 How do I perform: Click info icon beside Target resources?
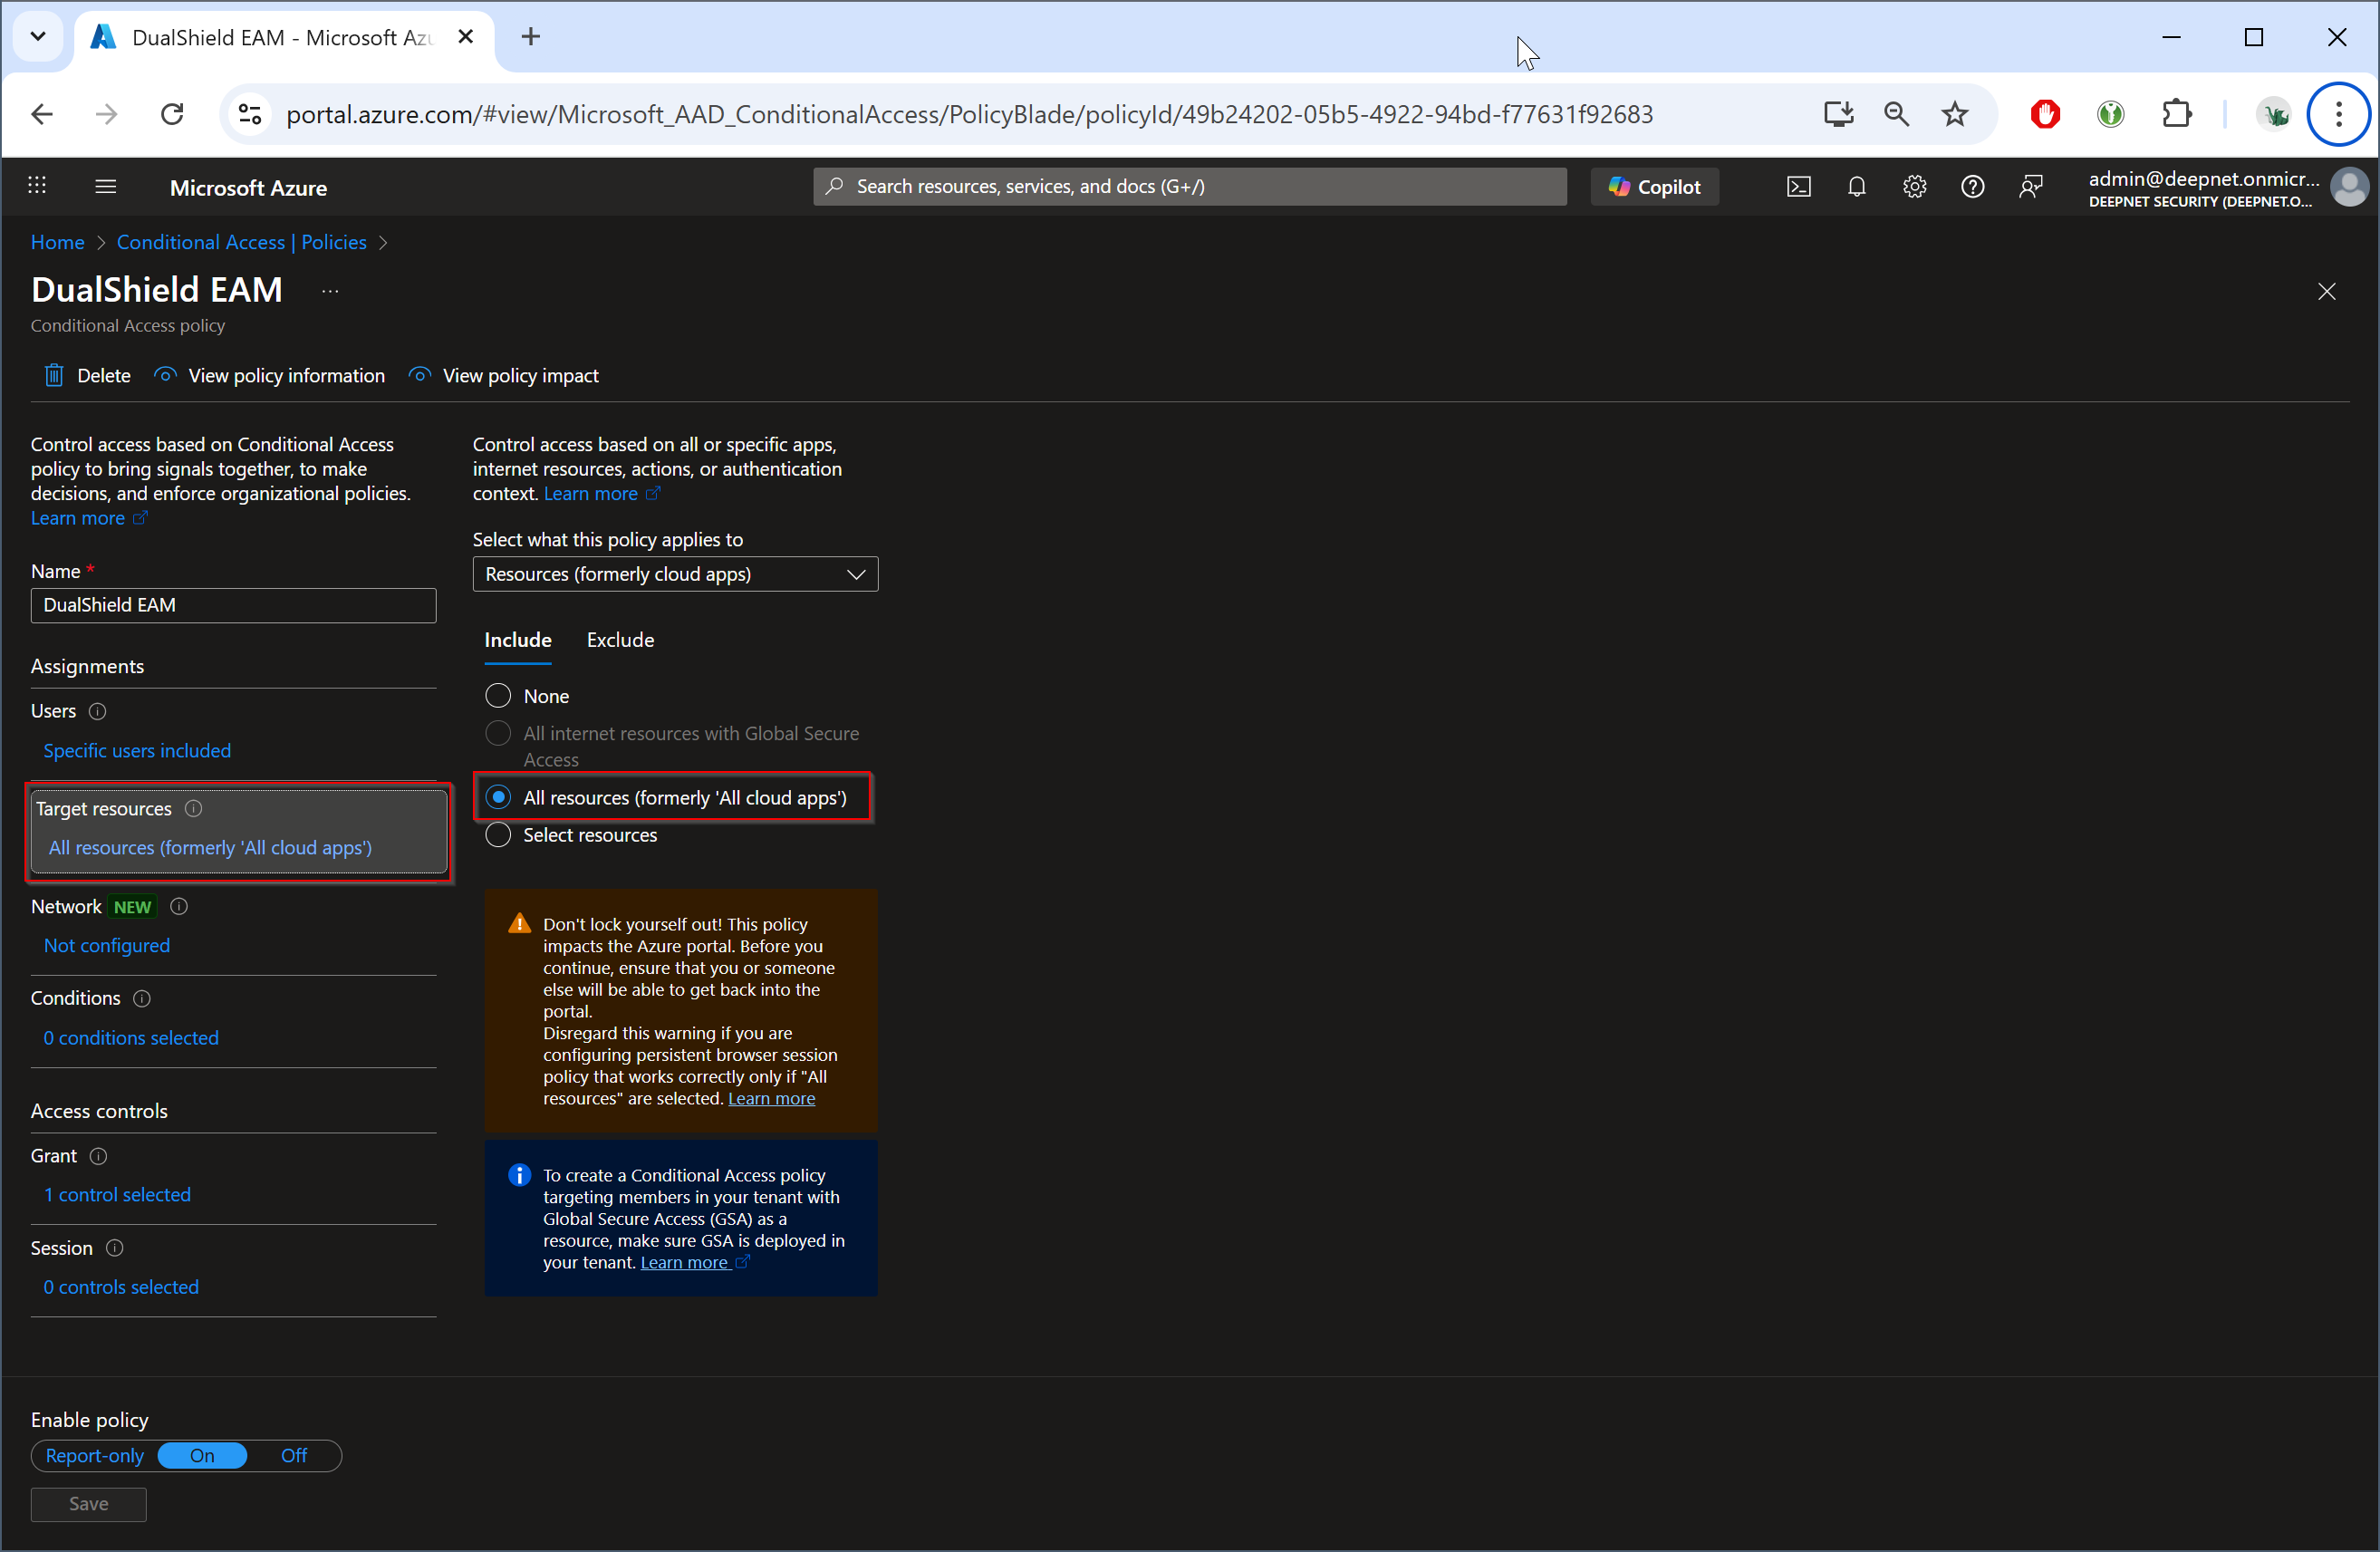click(x=193, y=808)
